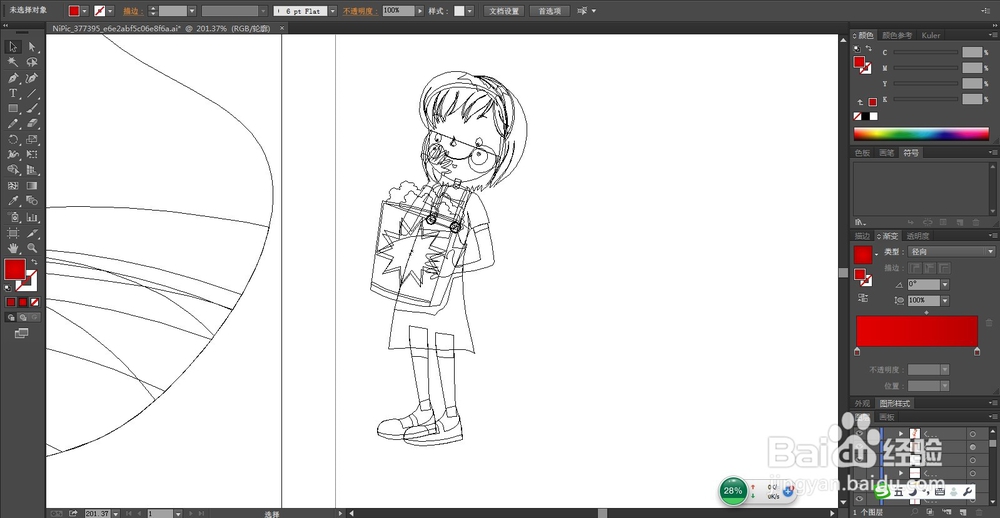Image resolution: width=1000 pixels, height=518 pixels.
Task: Select the Zoom tool
Action: 32,248
